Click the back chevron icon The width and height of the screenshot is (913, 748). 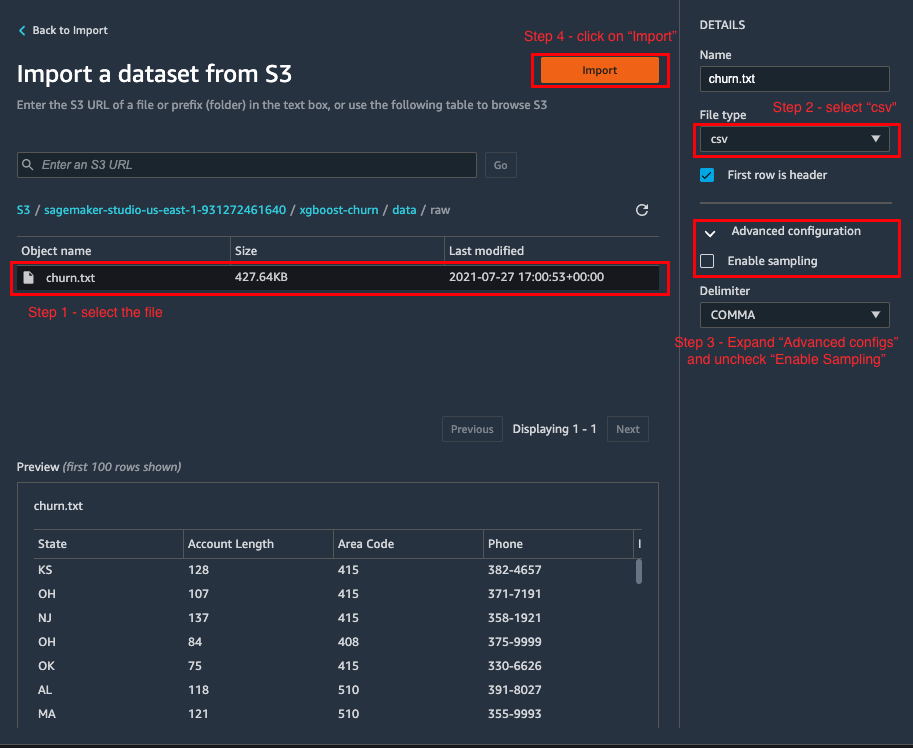click(22, 30)
